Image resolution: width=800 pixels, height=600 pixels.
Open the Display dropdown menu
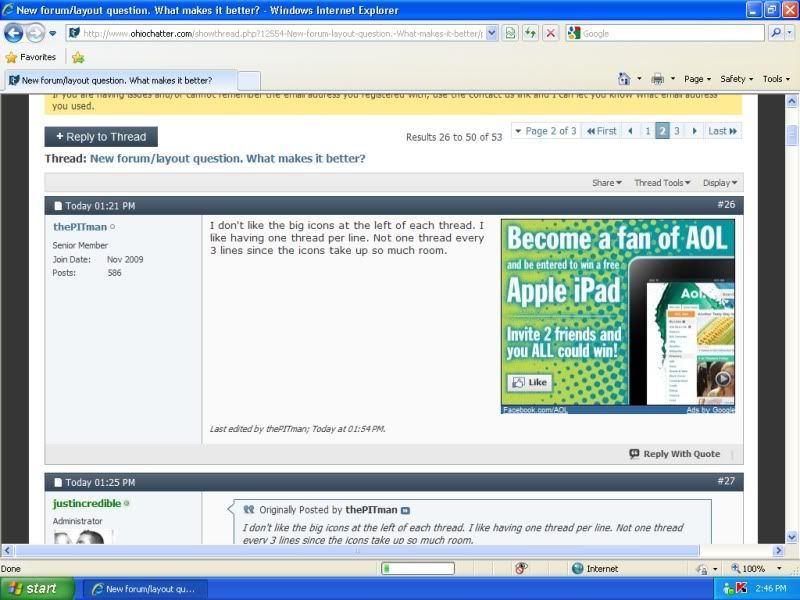(x=720, y=183)
